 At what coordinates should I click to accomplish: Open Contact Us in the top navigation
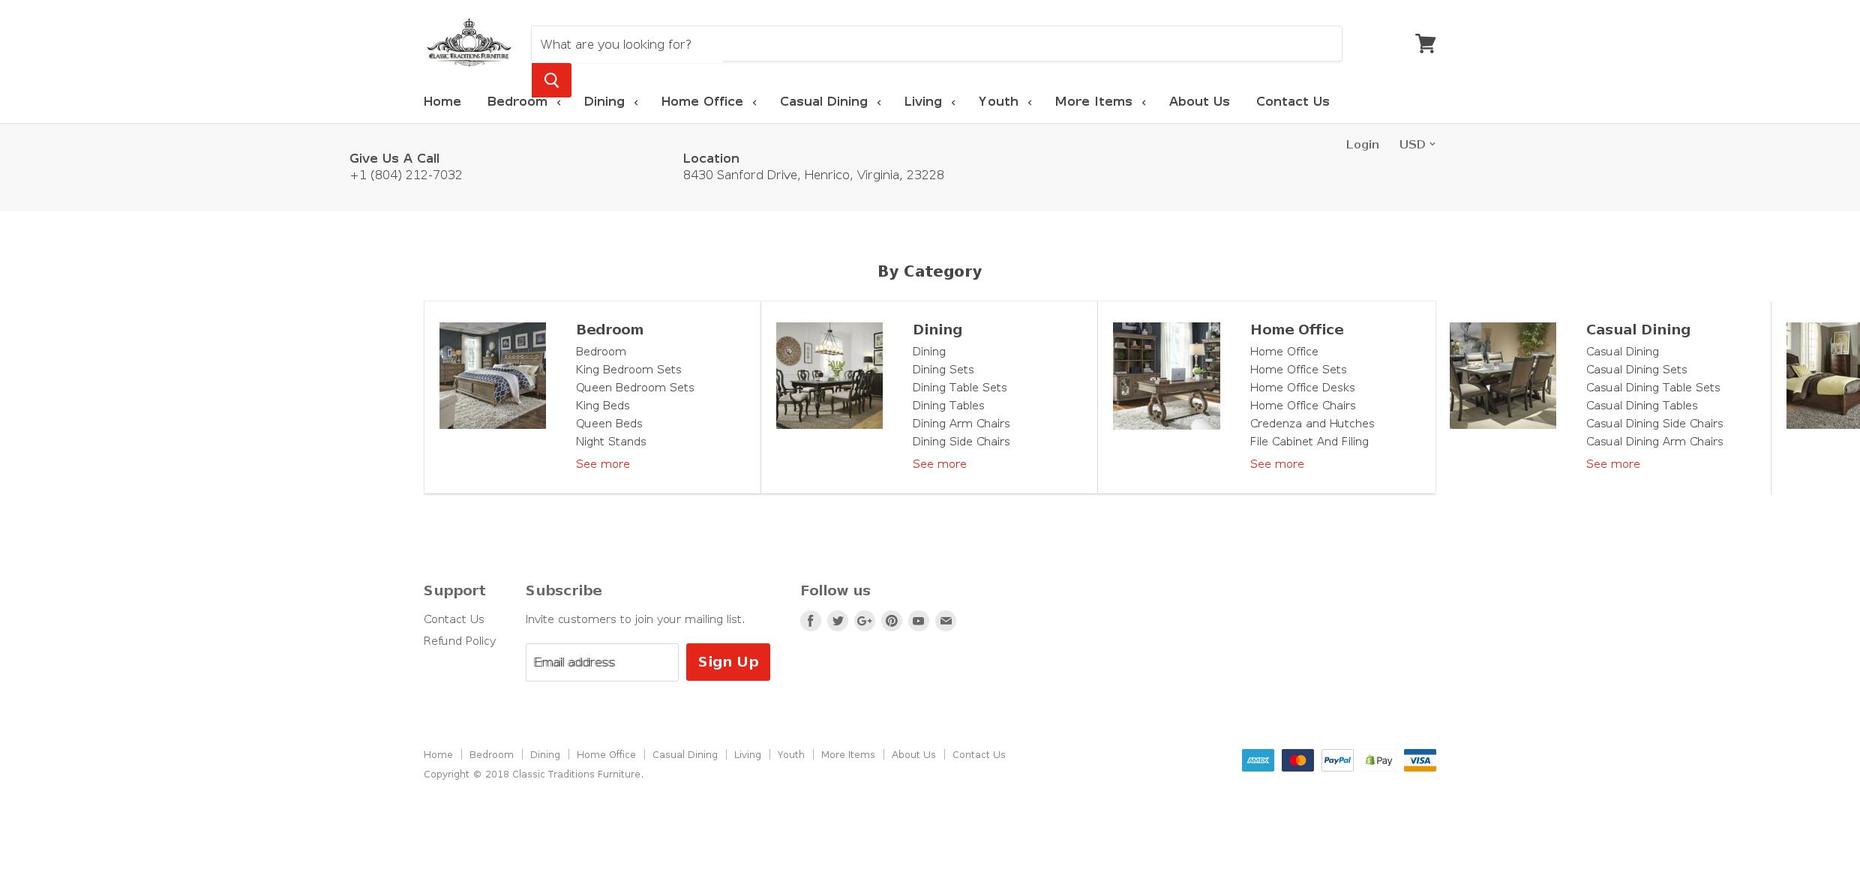pos(1292,101)
